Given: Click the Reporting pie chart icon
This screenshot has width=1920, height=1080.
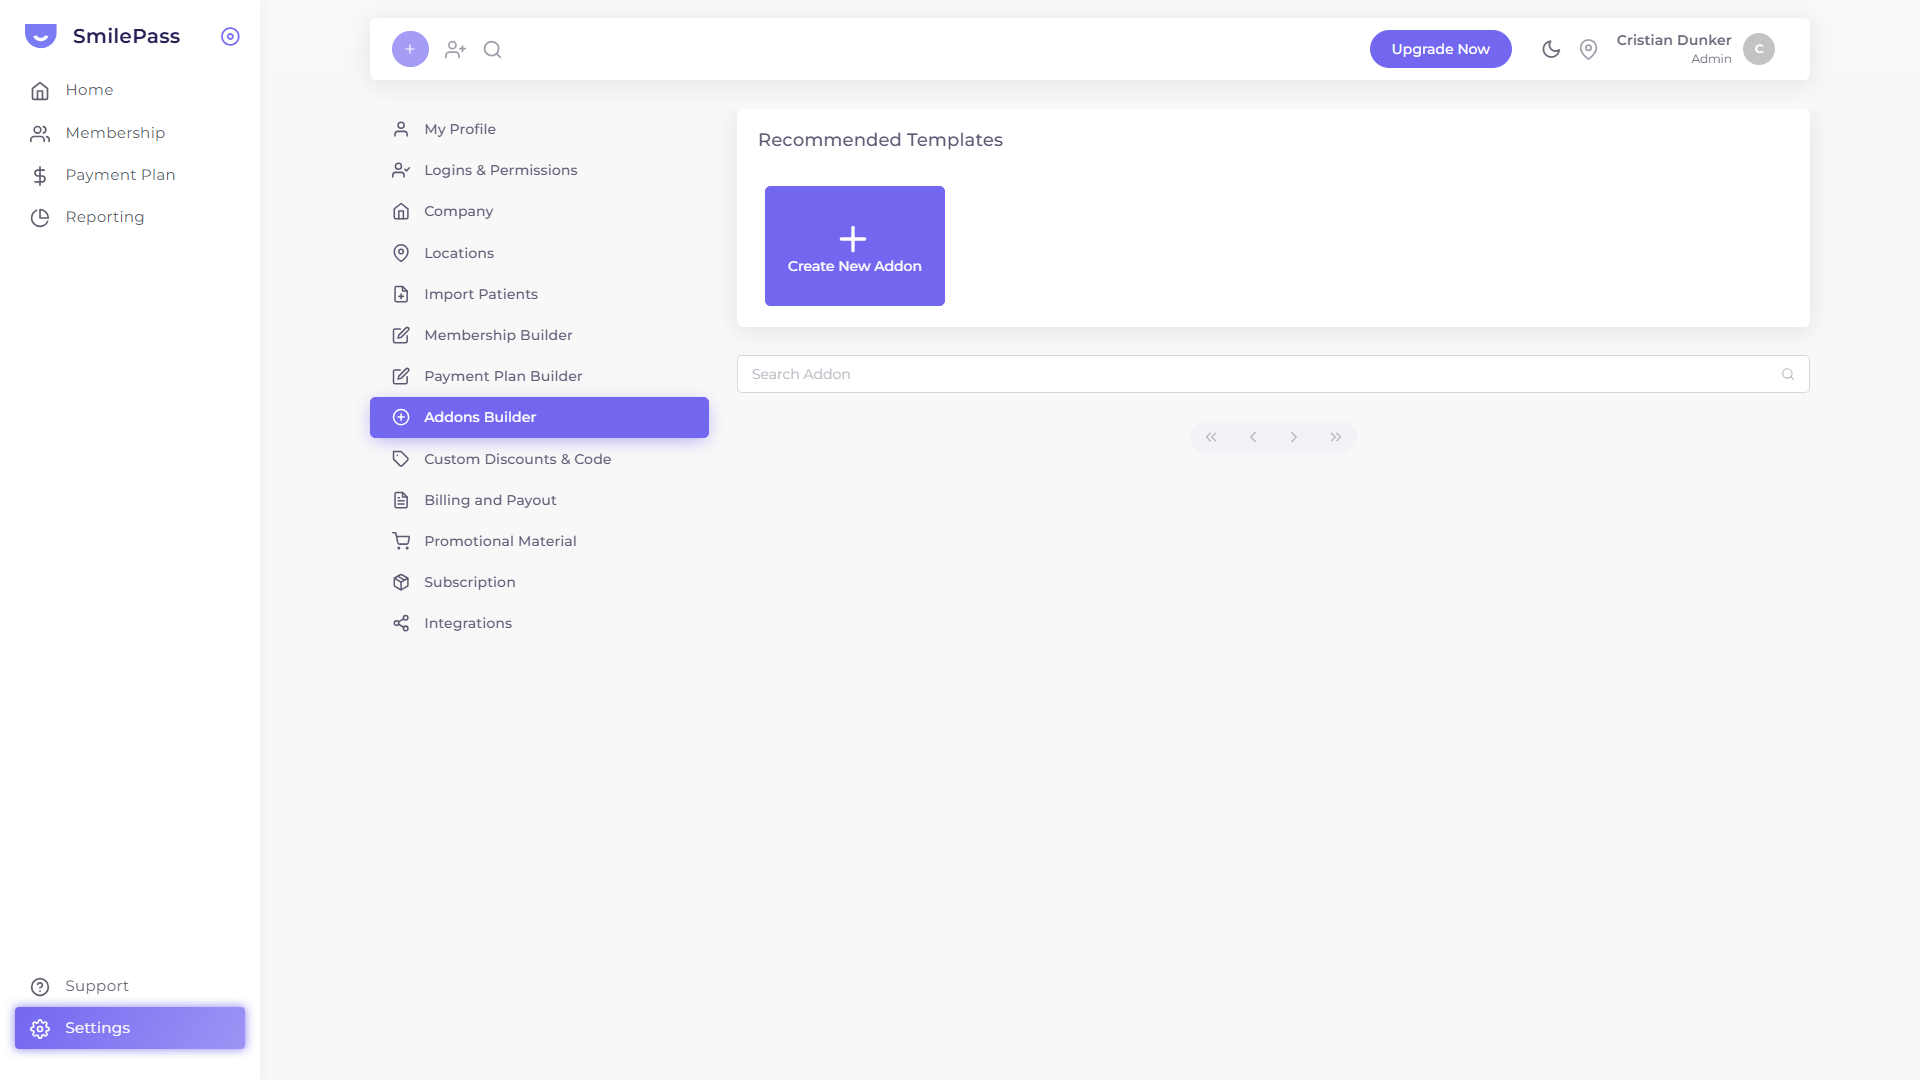Looking at the screenshot, I should coord(40,218).
